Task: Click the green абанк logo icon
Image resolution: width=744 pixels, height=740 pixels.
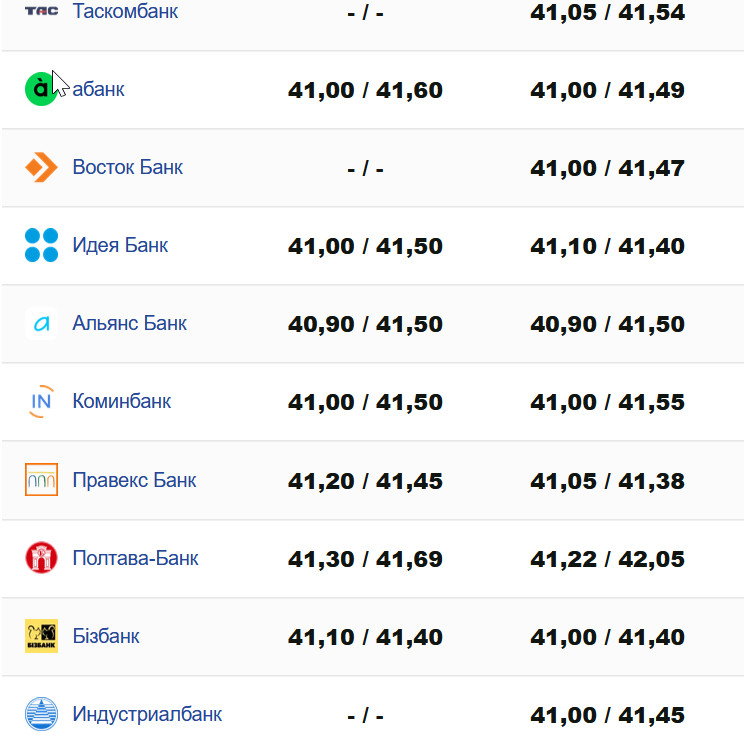Action: pyautogui.click(x=41, y=89)
